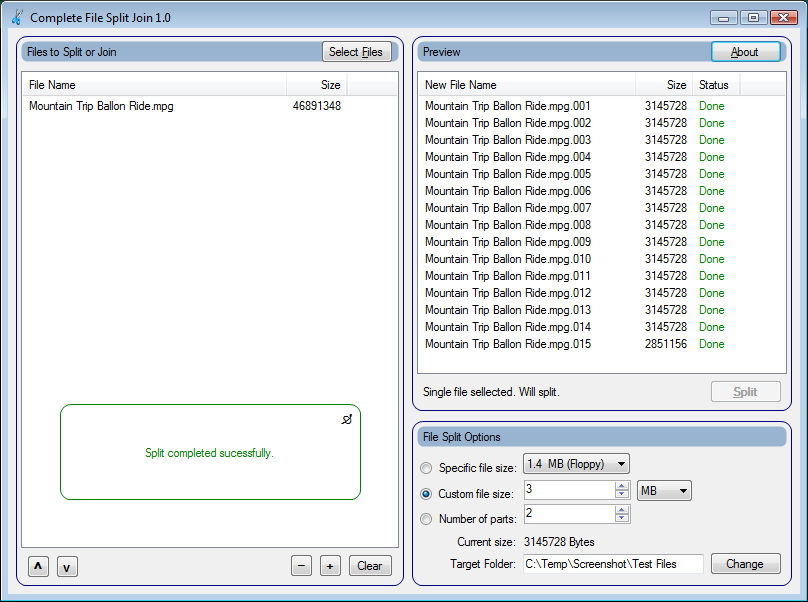Click the Done status of .015 file
Screen dimensions: 808x602
[x=712, y=344]
